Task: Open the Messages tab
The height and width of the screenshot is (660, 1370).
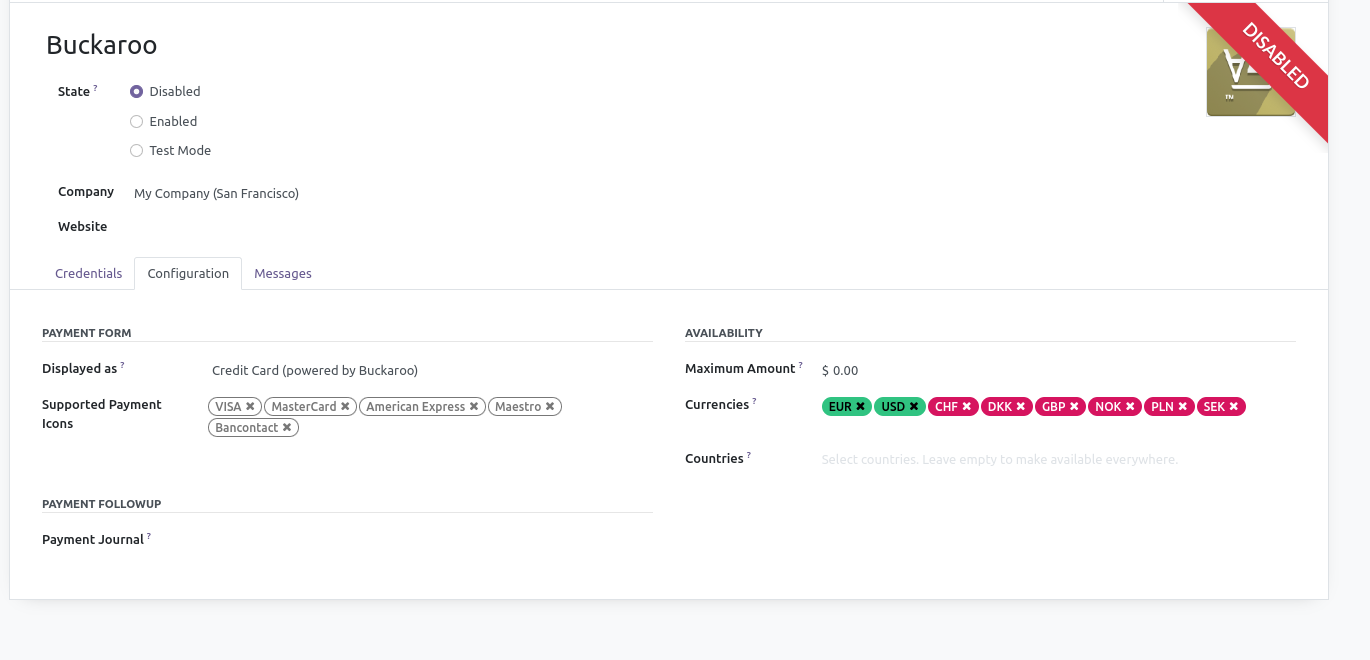Action: pos(283,273)
